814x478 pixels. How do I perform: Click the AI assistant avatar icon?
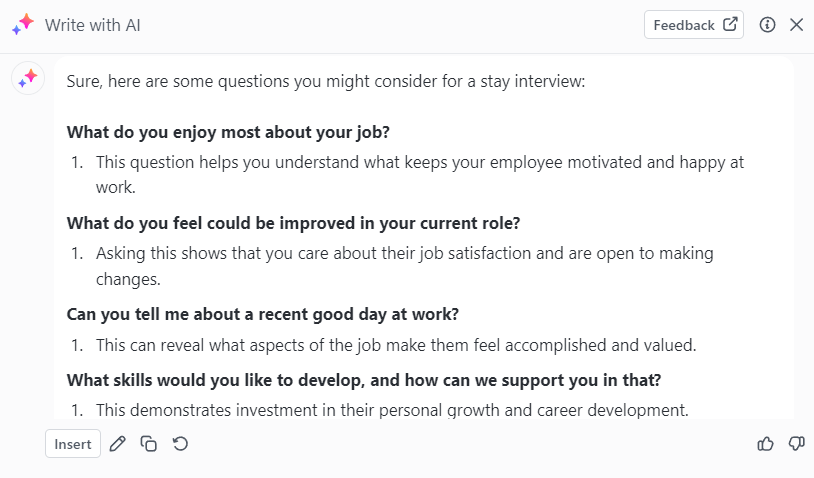28,78
